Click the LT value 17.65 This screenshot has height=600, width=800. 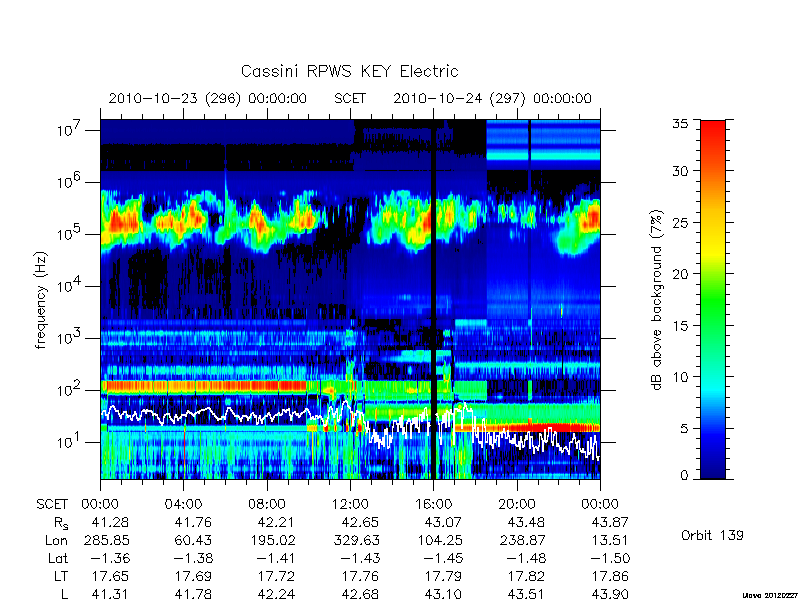coord(110,577)
